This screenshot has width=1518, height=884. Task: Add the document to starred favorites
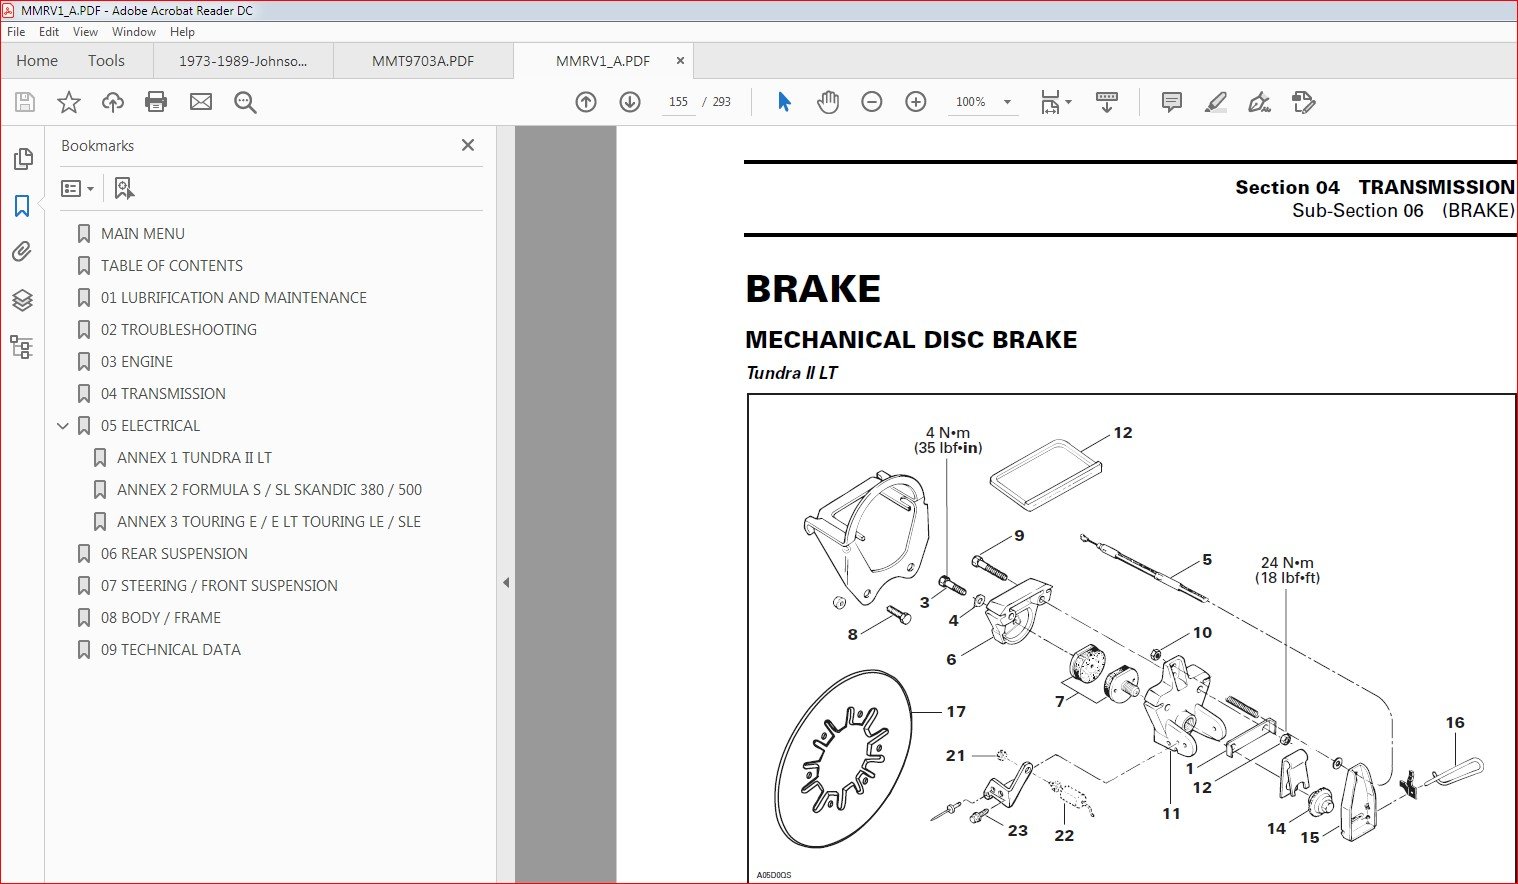(x=69, y=102)
